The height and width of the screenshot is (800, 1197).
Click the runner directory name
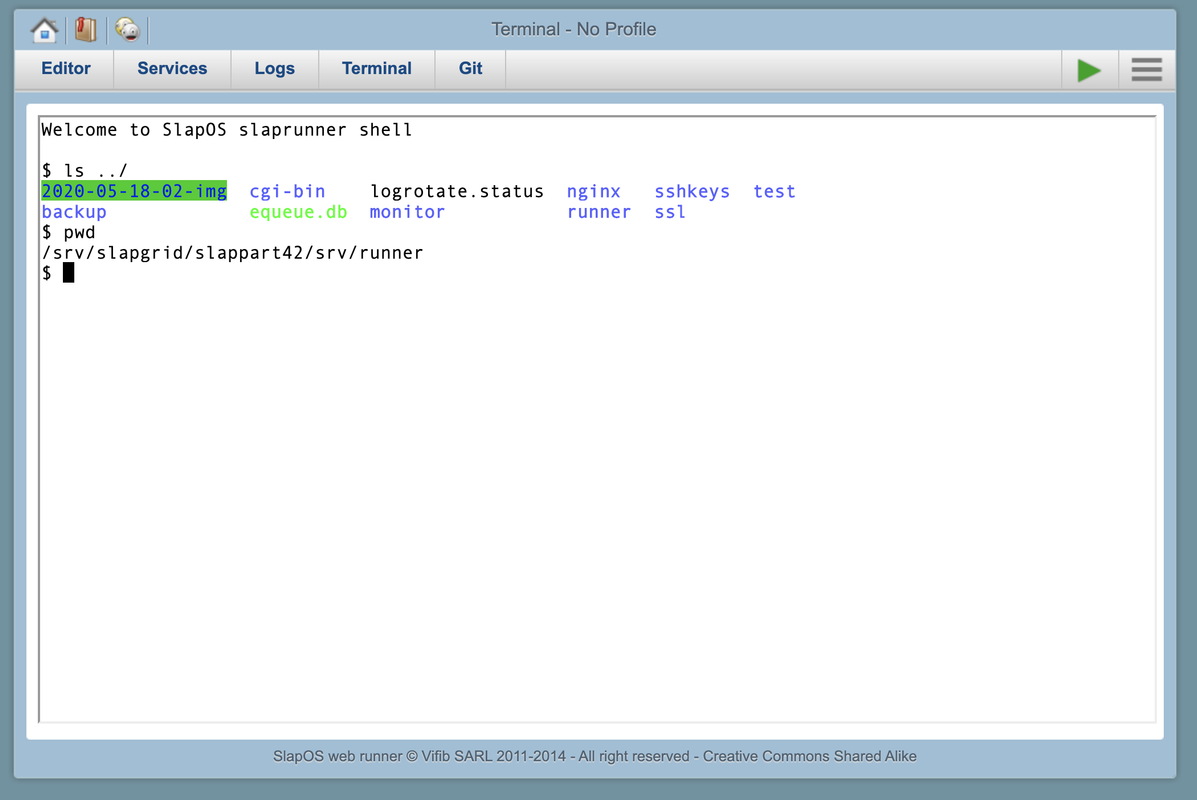[x=598, y=211]
